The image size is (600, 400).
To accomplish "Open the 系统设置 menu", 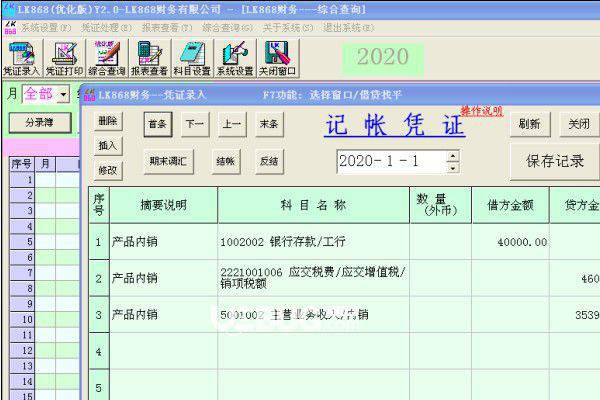I will pos(46,28).
